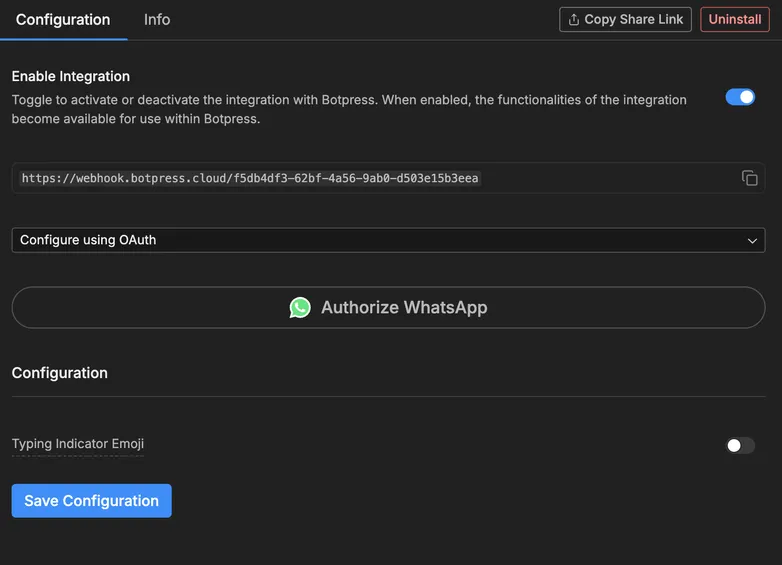
Task: Click the WhatsApp logo icon
Action: point(300,308)
